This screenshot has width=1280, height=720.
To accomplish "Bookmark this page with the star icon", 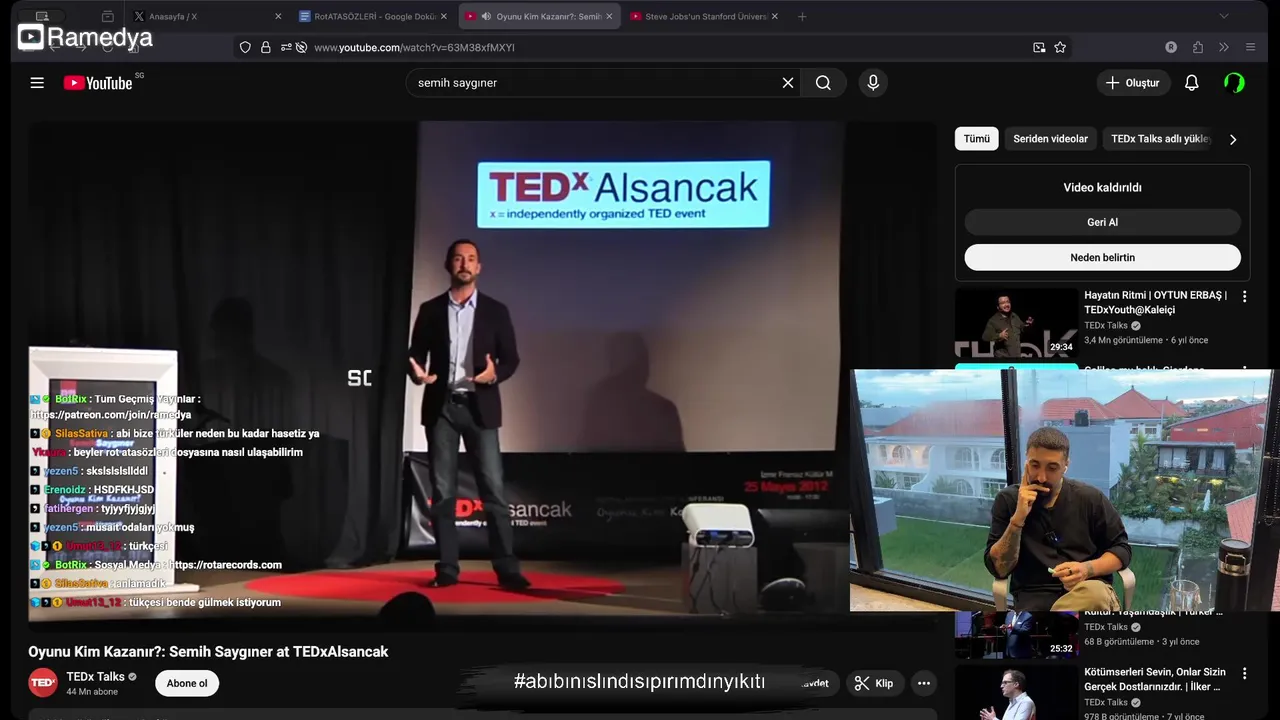I will click(x=1060, y=47).
